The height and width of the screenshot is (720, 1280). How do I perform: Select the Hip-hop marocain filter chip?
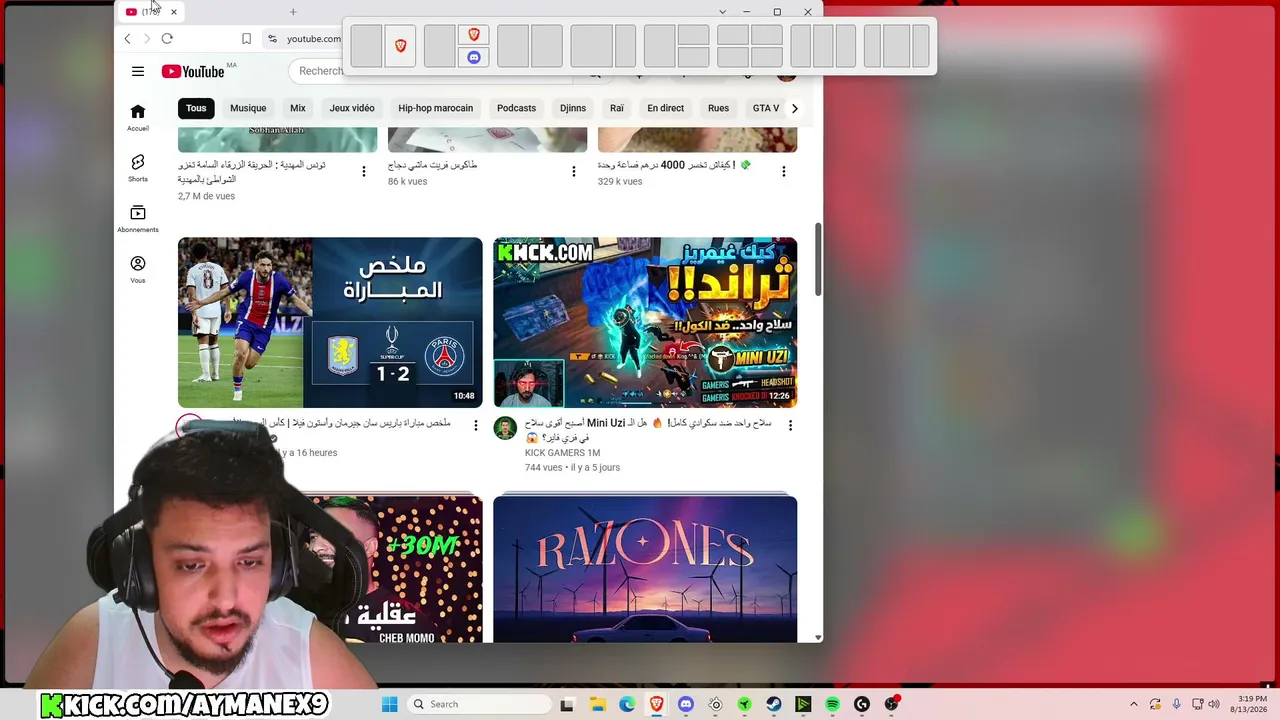point(436,108)
